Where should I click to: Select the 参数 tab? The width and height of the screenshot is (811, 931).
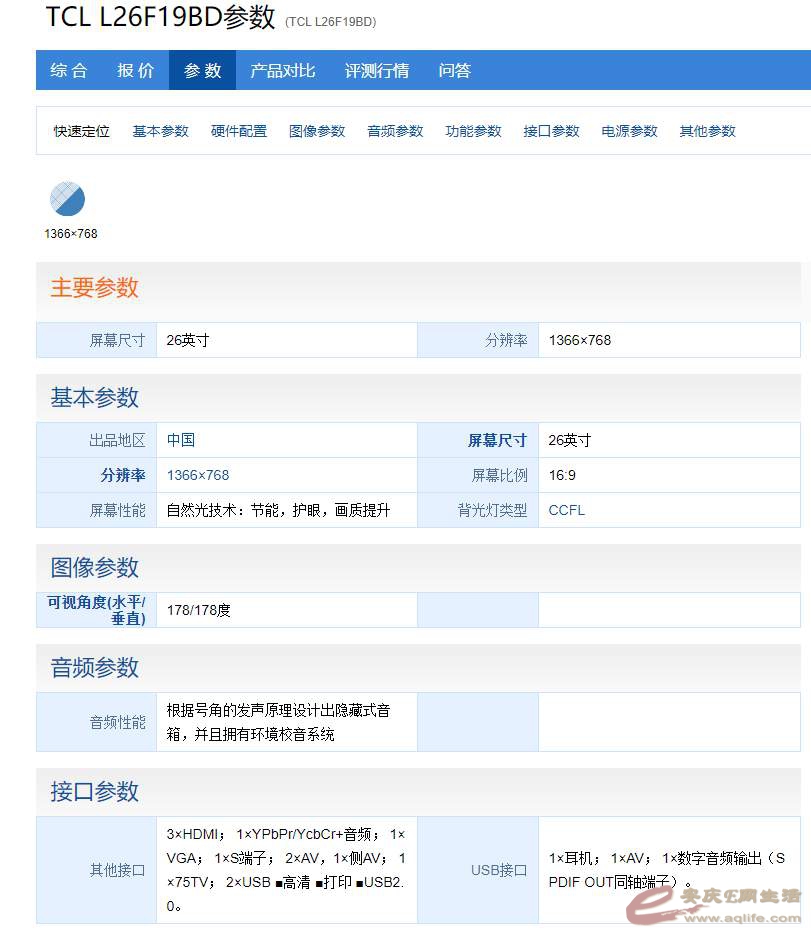click(x=203, y=71)
